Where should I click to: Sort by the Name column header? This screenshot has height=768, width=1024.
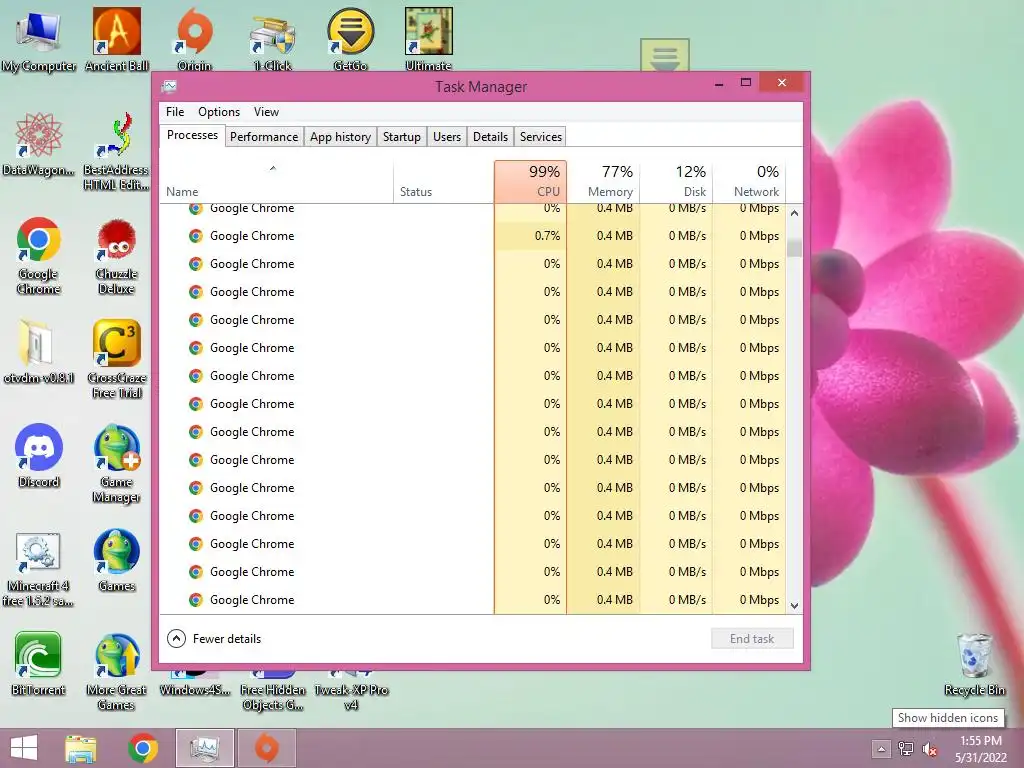click(x=276, y=182)
